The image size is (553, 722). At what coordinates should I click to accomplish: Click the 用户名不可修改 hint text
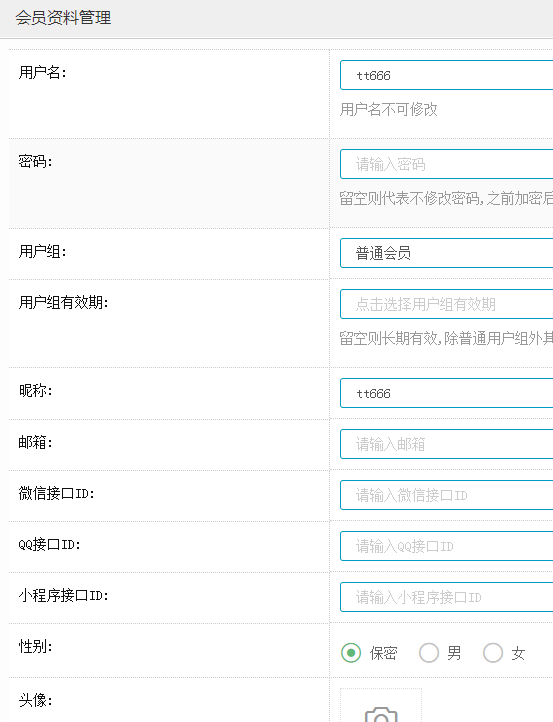pos(389,110)
